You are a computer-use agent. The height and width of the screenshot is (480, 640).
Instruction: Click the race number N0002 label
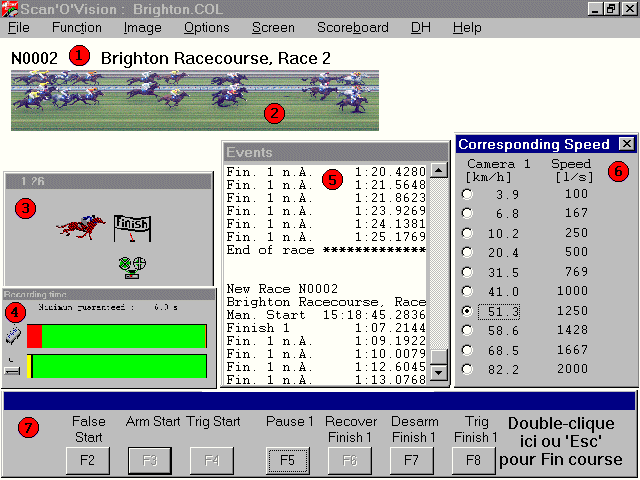[34, 58]
